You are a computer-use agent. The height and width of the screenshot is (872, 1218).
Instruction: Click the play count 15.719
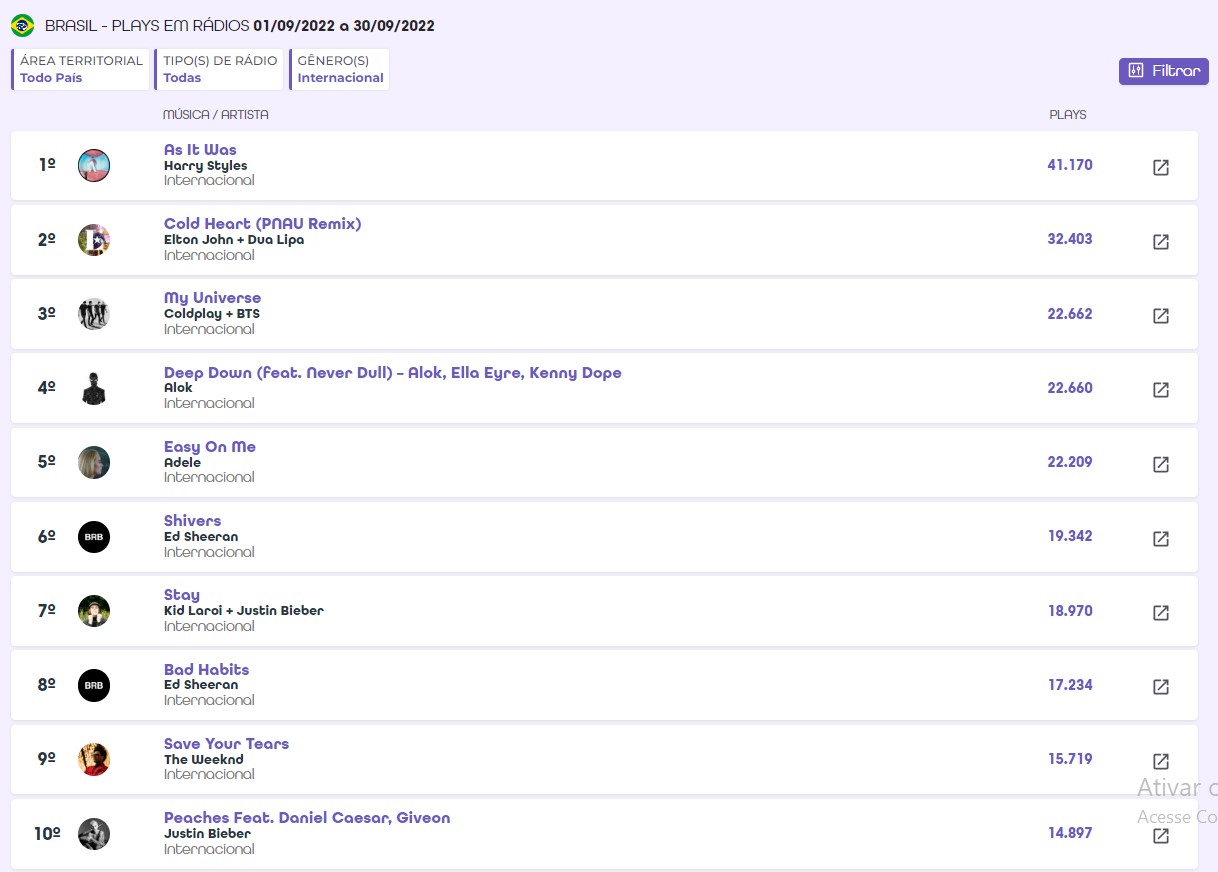[1070, 759]
